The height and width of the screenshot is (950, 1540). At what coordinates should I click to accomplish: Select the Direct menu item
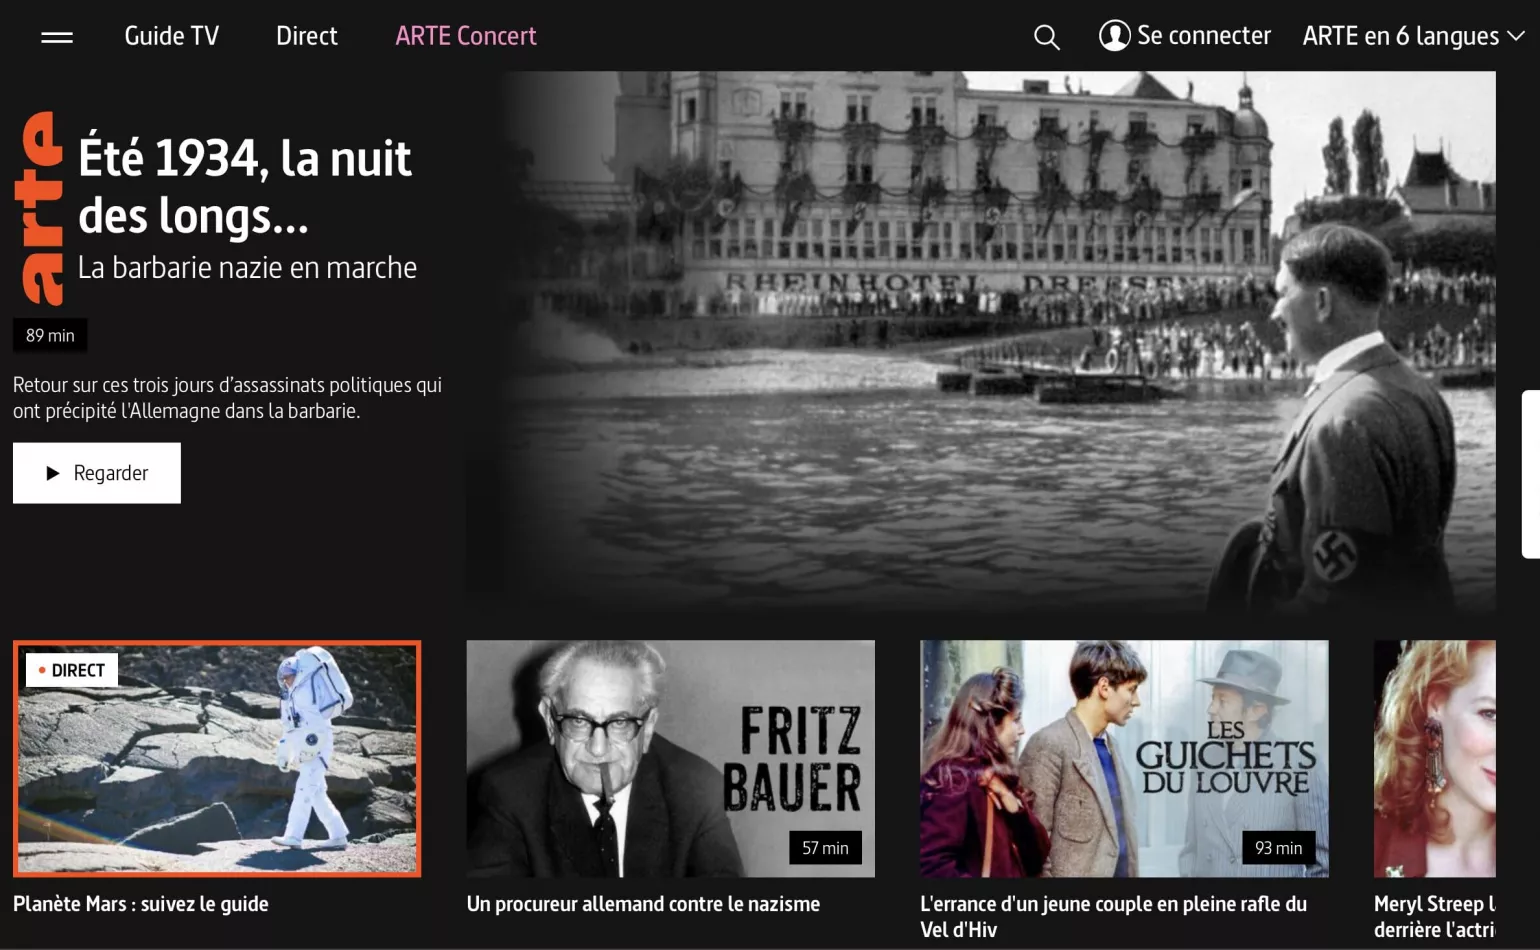(x=306, y=36)
